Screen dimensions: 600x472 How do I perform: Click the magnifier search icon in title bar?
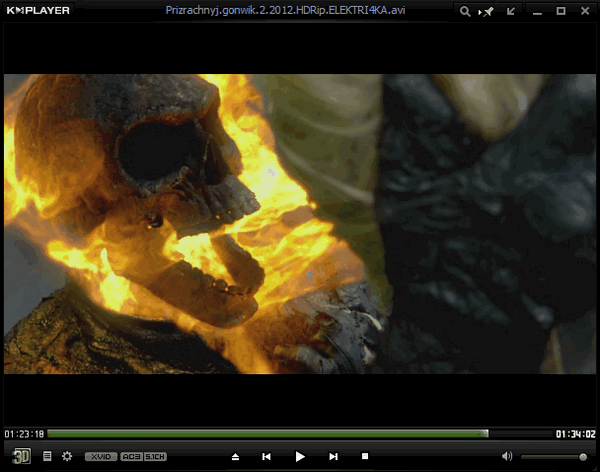pyautogui.click(x=465, y=11)
